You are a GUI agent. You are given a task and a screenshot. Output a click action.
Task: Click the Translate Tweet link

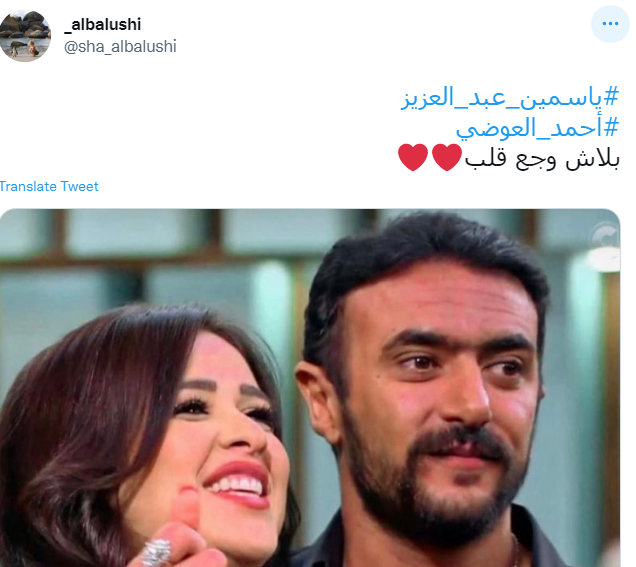click(49, 186)
